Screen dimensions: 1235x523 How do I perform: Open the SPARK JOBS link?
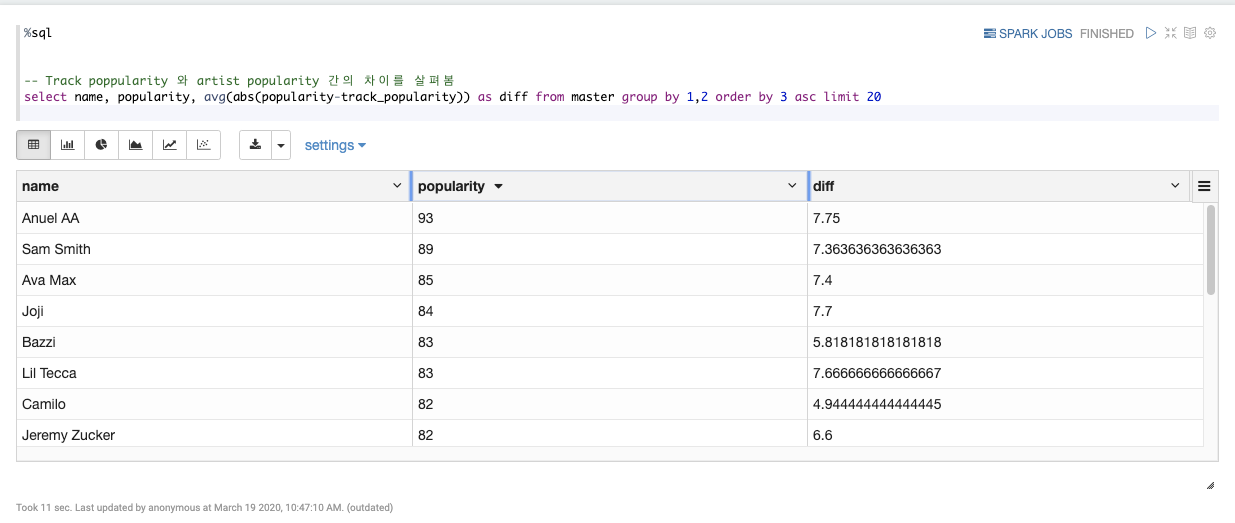pyautogui.click(x=1028, y=33)
